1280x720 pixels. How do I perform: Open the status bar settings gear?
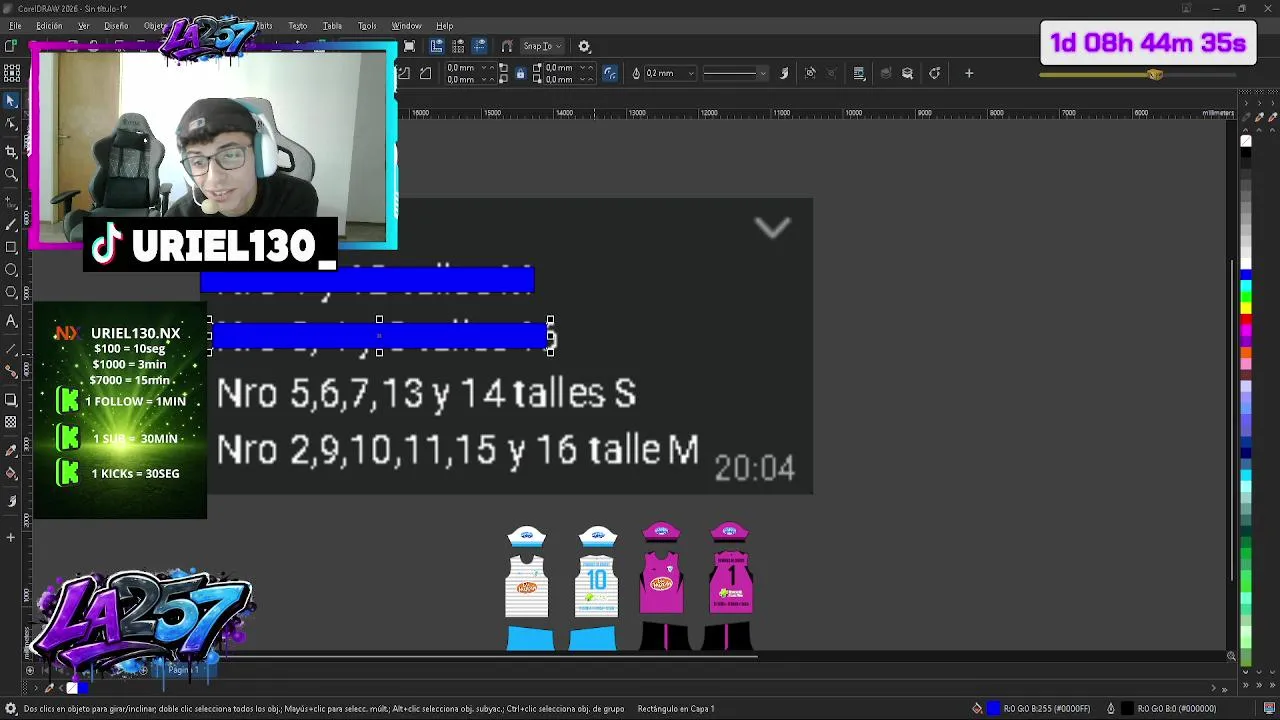pos(10,708)
